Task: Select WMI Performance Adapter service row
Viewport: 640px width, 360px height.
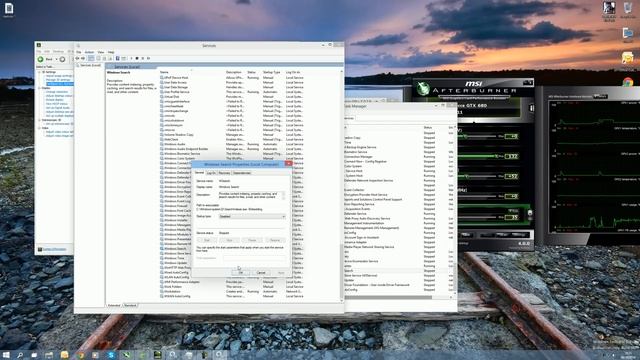Action: coord(231,282)
